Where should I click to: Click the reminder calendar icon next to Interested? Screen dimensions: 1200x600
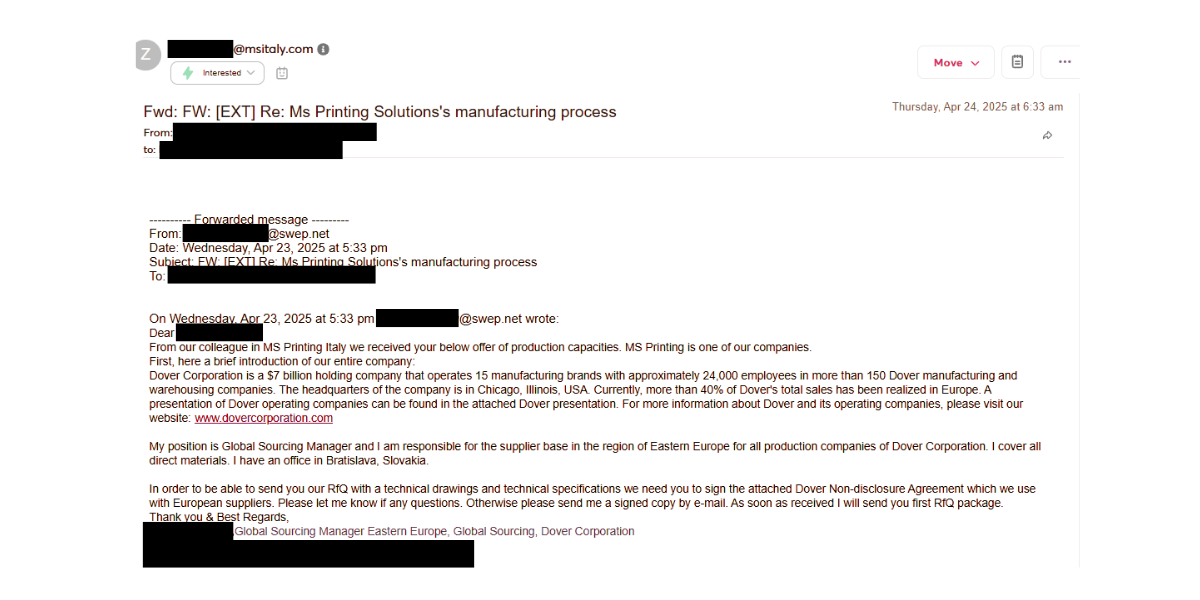tap(282, 73)
